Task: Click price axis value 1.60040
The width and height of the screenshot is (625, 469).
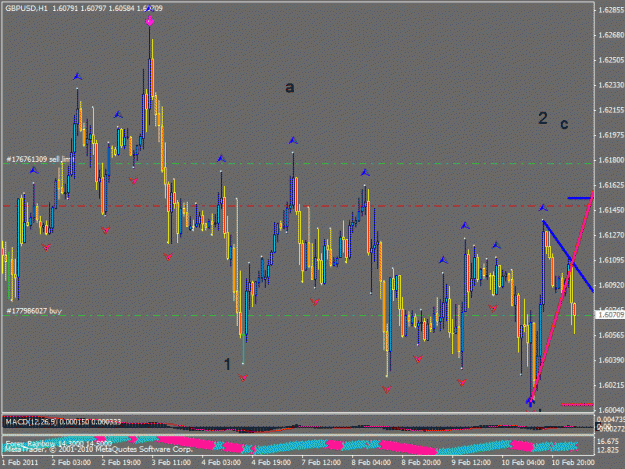Action: [x=611, y=410]
